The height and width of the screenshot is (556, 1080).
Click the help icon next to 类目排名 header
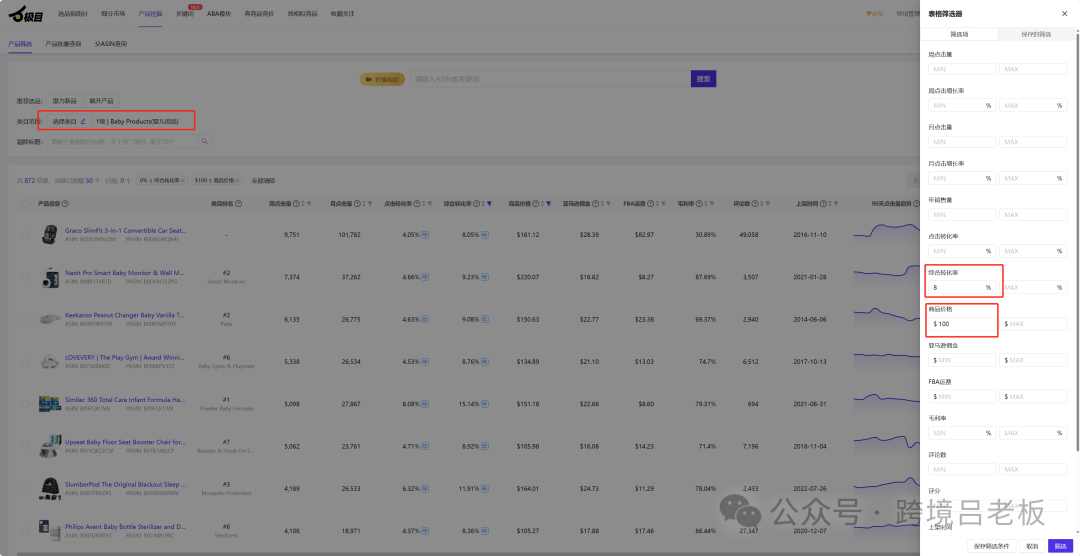tap(238, 203)
